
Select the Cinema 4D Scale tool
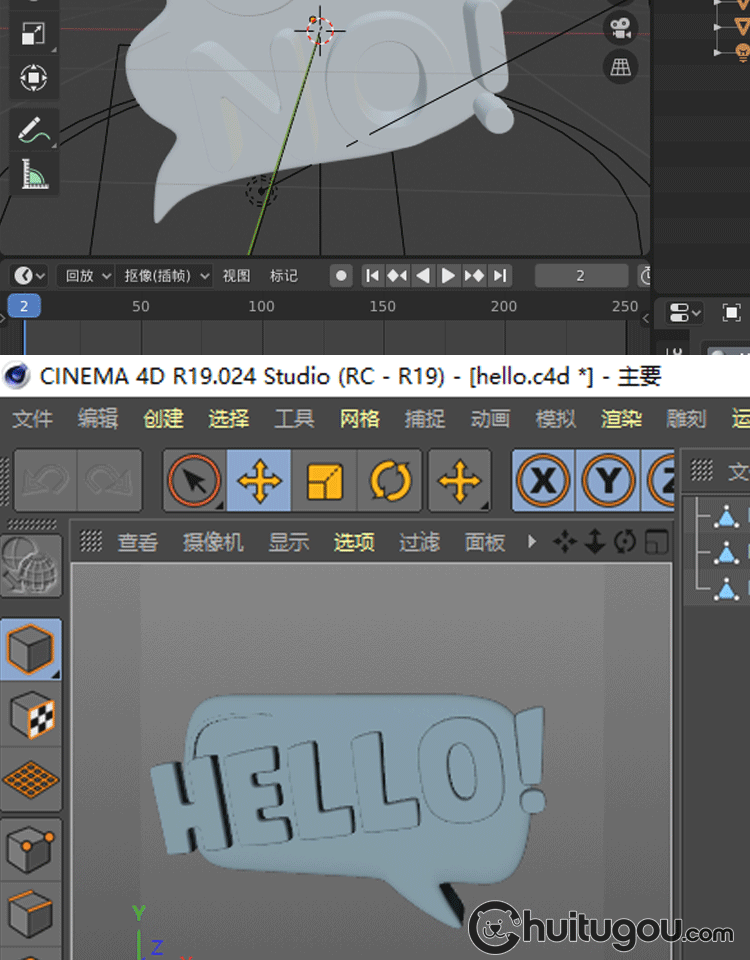[325, 482]
